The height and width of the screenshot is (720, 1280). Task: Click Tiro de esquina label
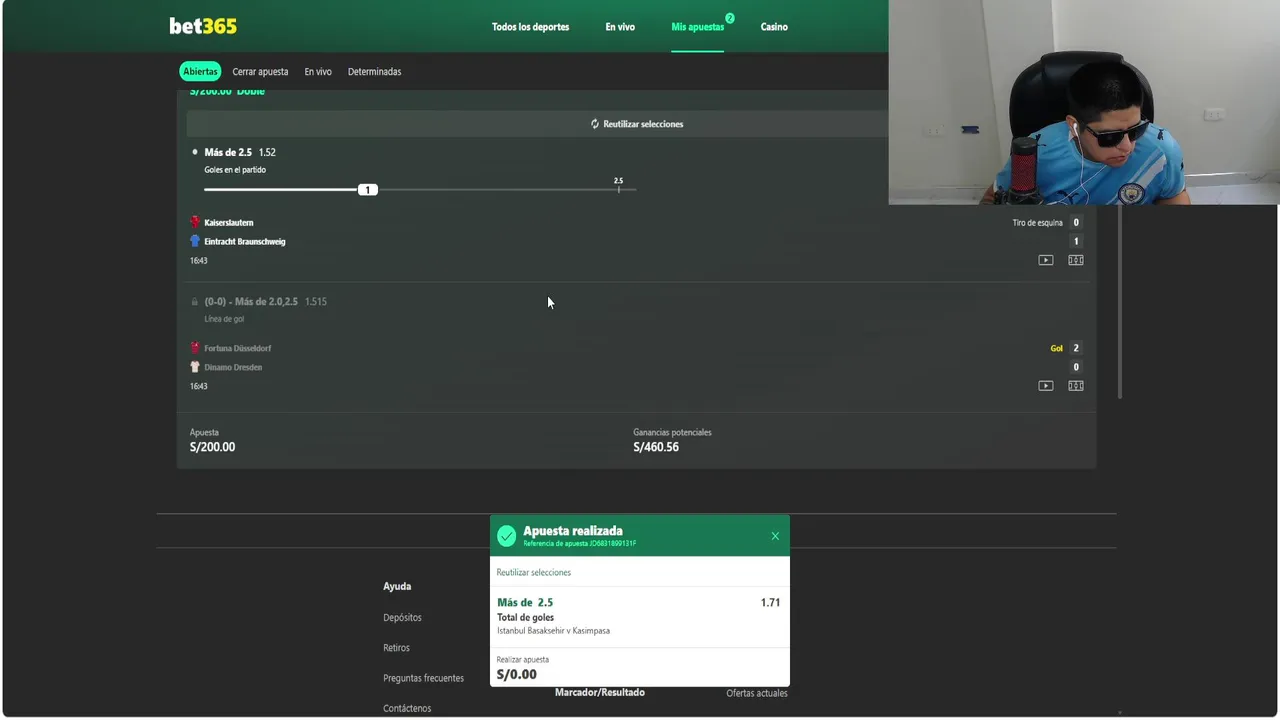[1037, 222]
